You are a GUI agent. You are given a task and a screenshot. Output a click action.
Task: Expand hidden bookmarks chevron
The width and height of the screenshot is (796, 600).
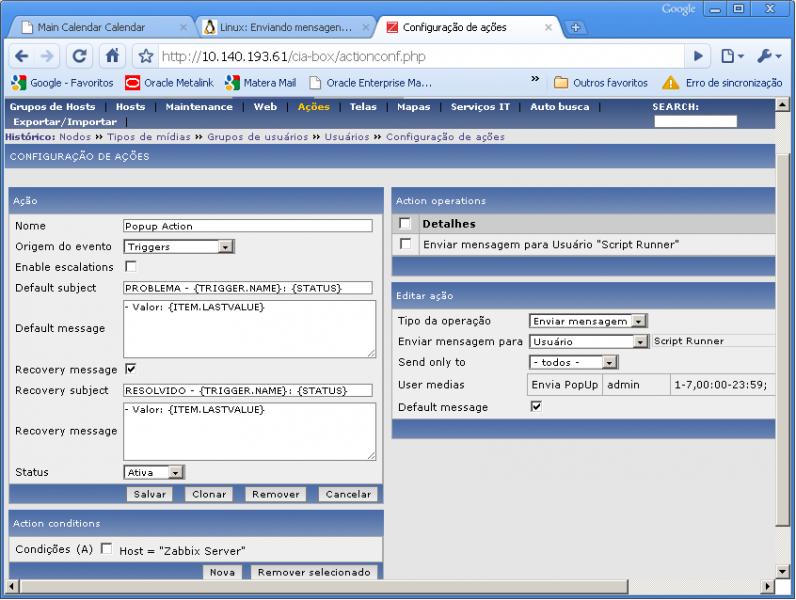[535, 79]
